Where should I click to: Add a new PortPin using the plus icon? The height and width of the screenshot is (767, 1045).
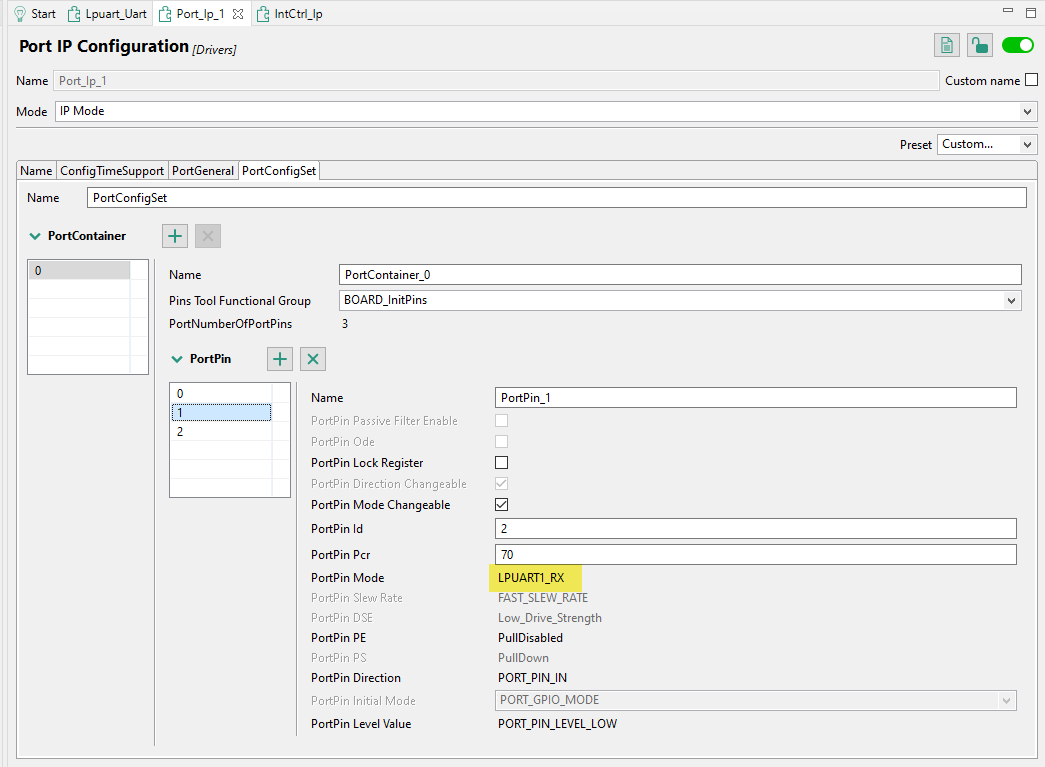(280, 358)
